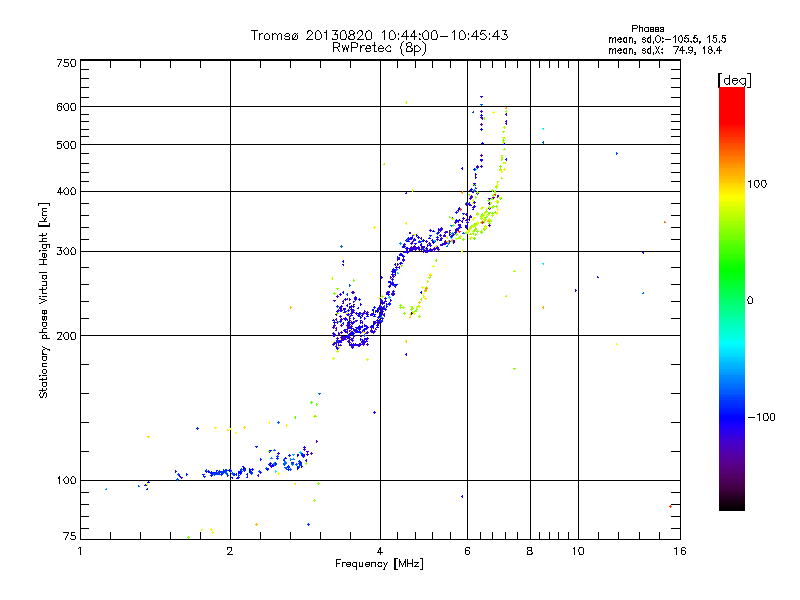Click the '16' x-axis tick label

point(680,551)
